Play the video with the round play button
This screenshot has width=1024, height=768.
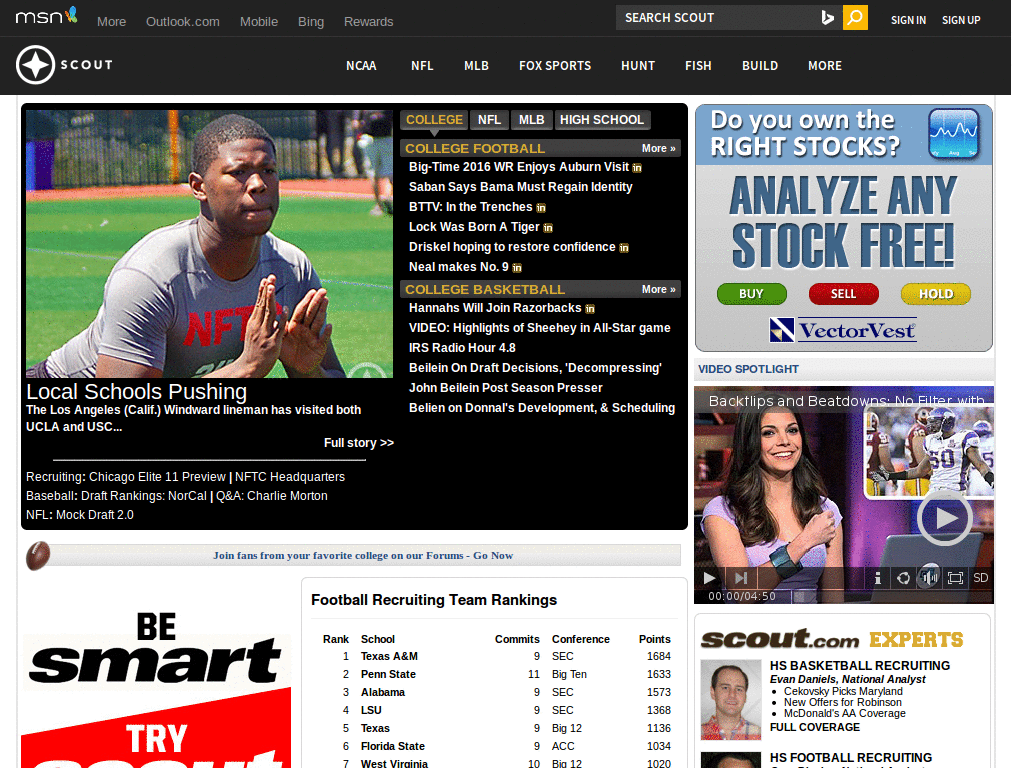click(x=945, y=519)
